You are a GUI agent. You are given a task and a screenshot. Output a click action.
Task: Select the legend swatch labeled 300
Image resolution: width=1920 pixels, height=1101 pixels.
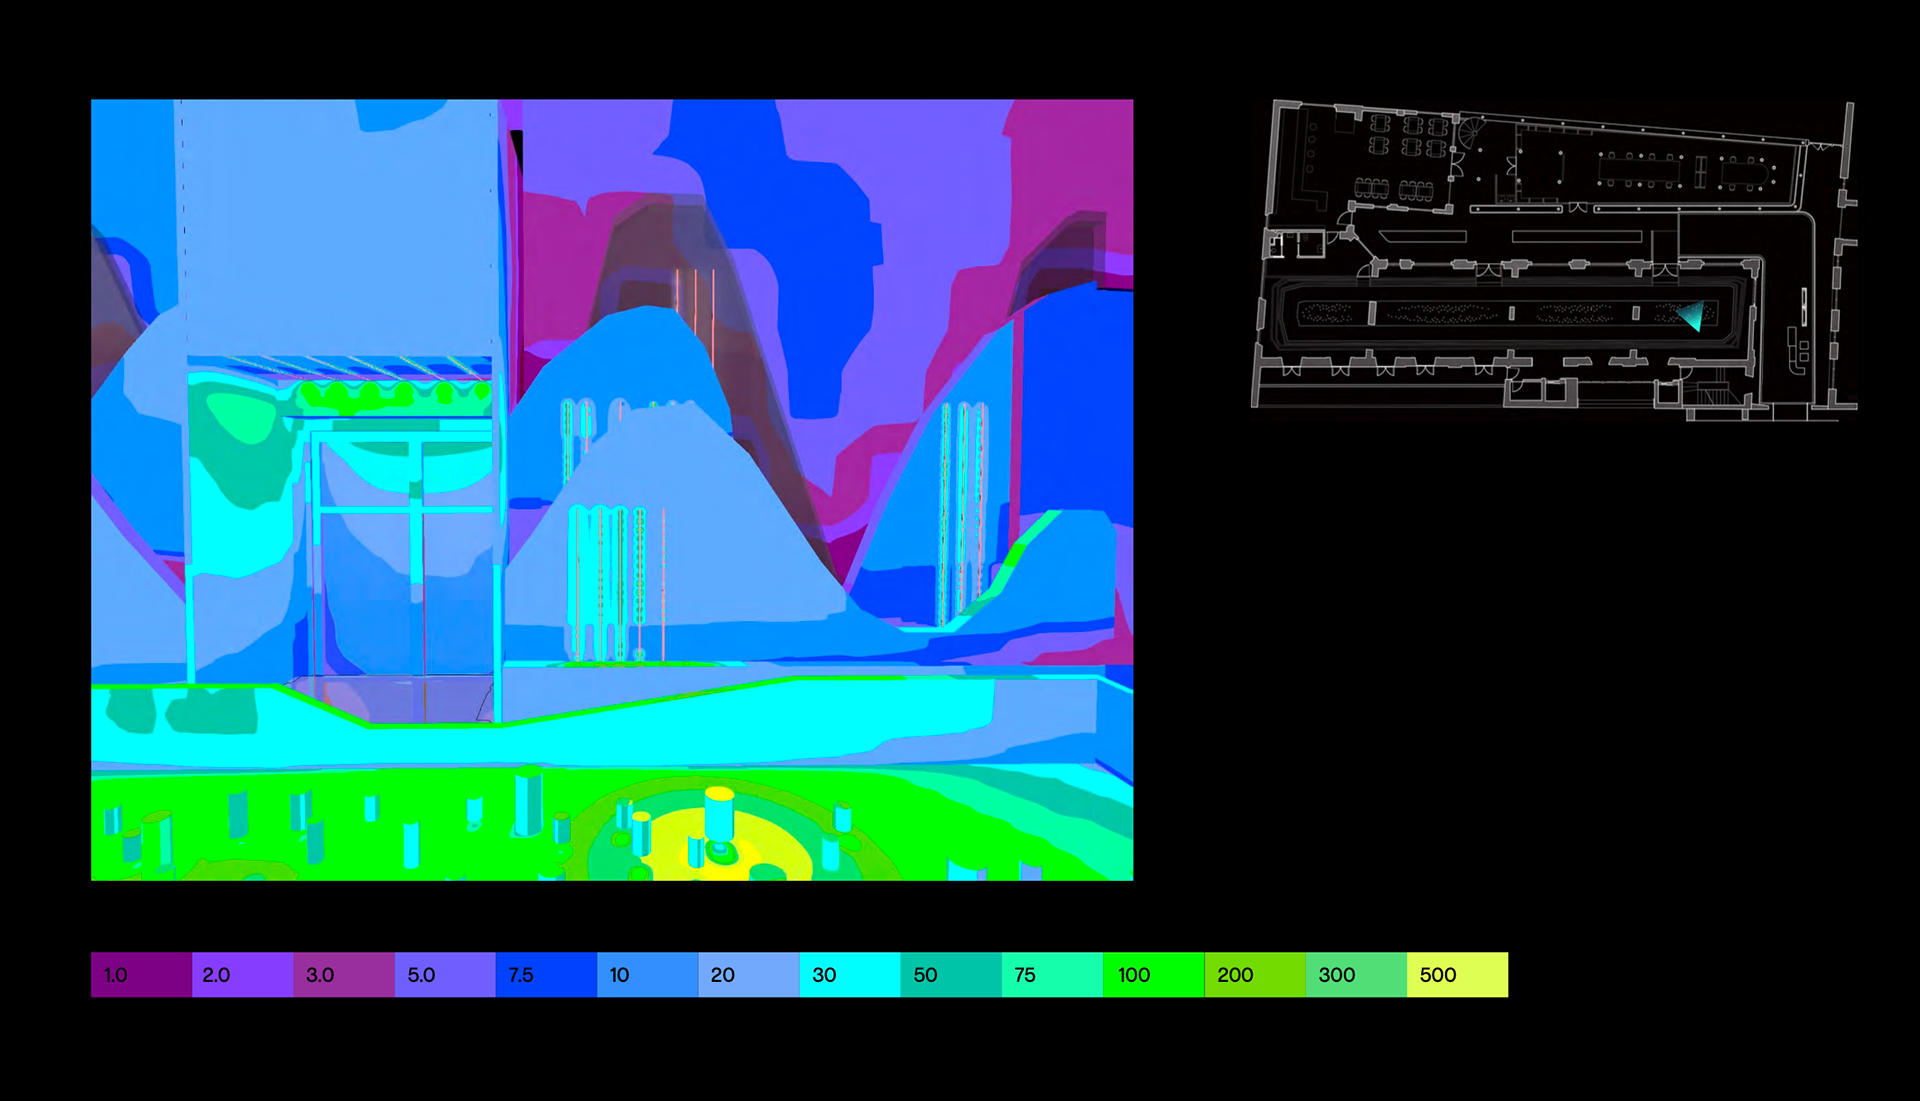(1356, 974)
